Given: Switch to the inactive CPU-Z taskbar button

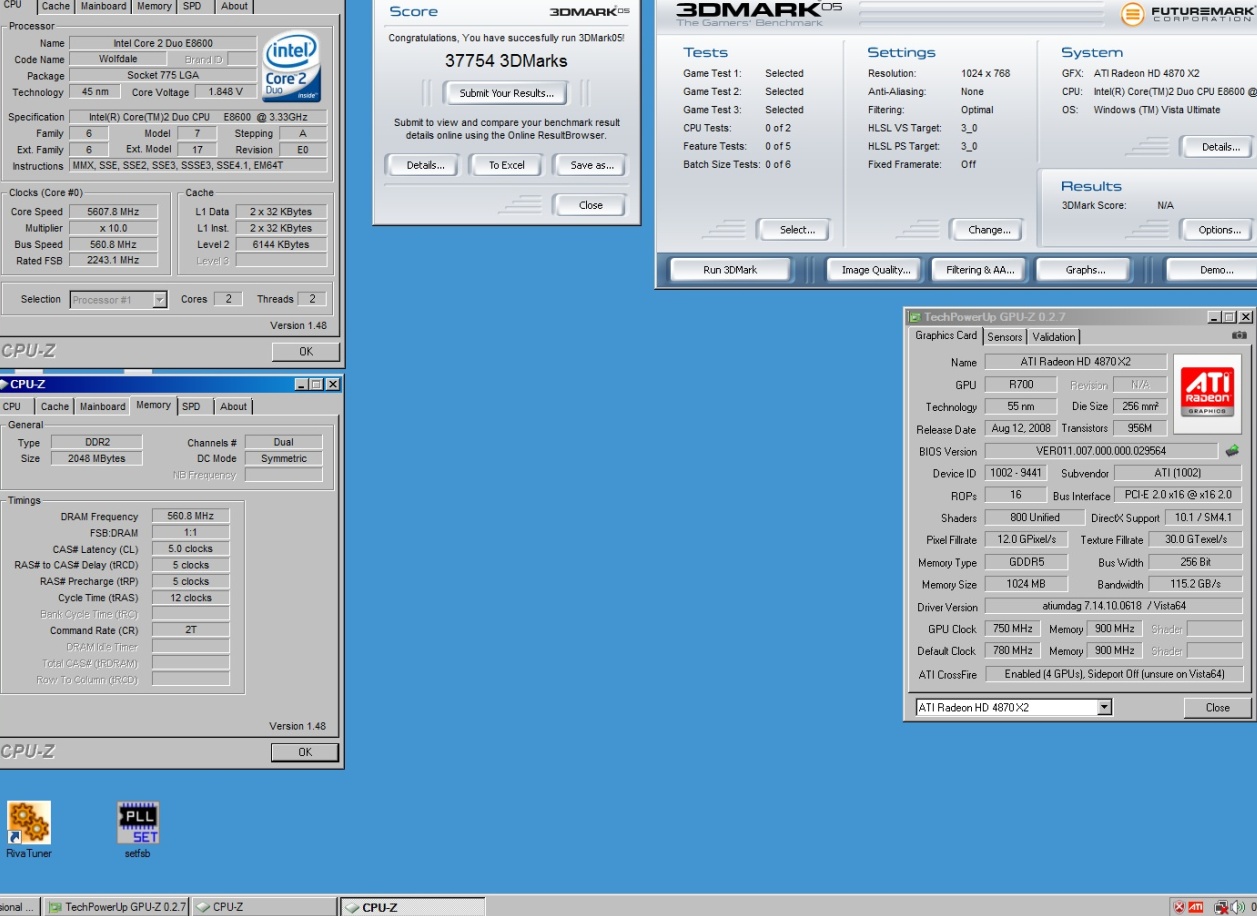Looking at the screenshot, I should coord(264,907).
